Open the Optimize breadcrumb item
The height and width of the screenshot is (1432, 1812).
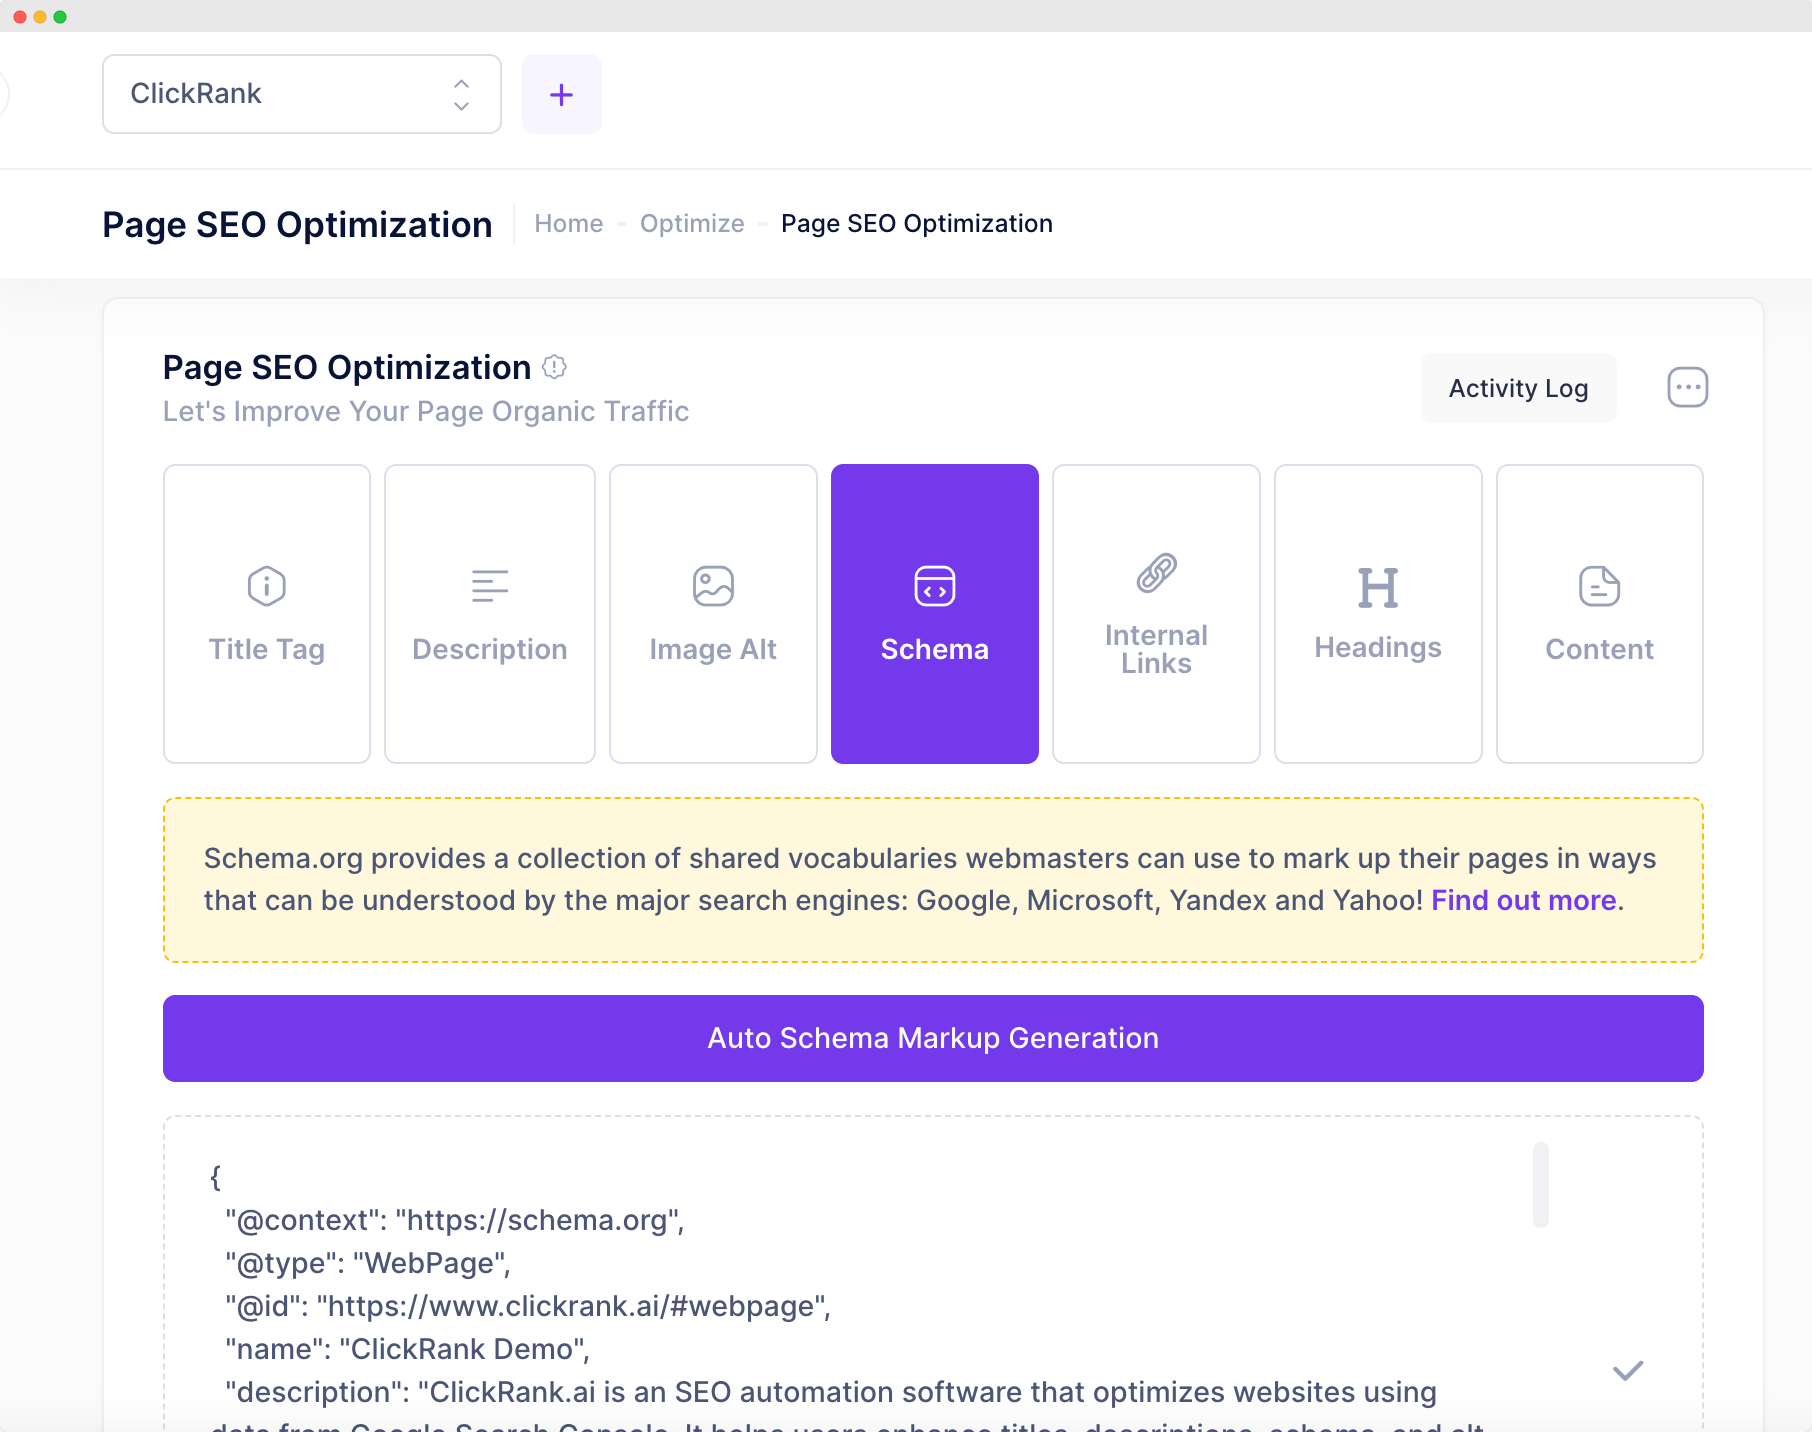coord(691,223)
